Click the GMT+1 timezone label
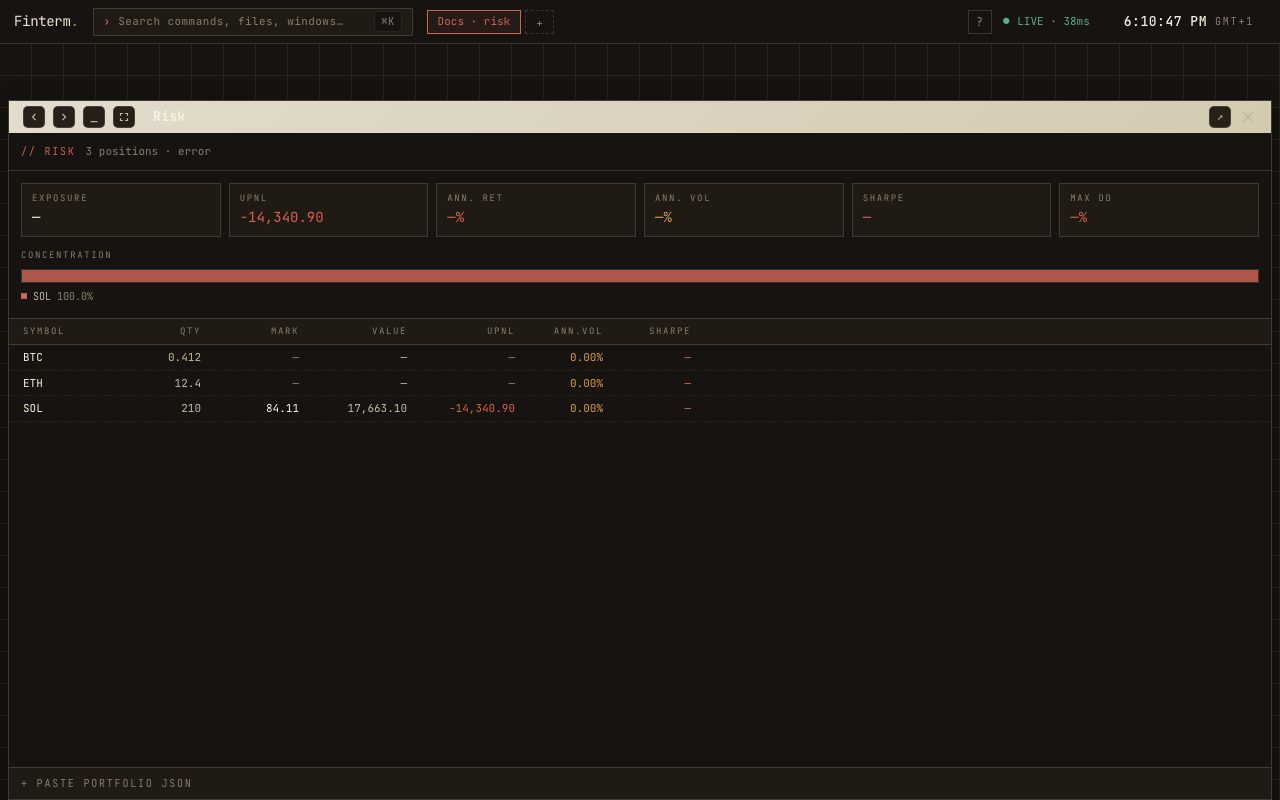The width and height of the screenshot is (1280, 800). 1234,22
